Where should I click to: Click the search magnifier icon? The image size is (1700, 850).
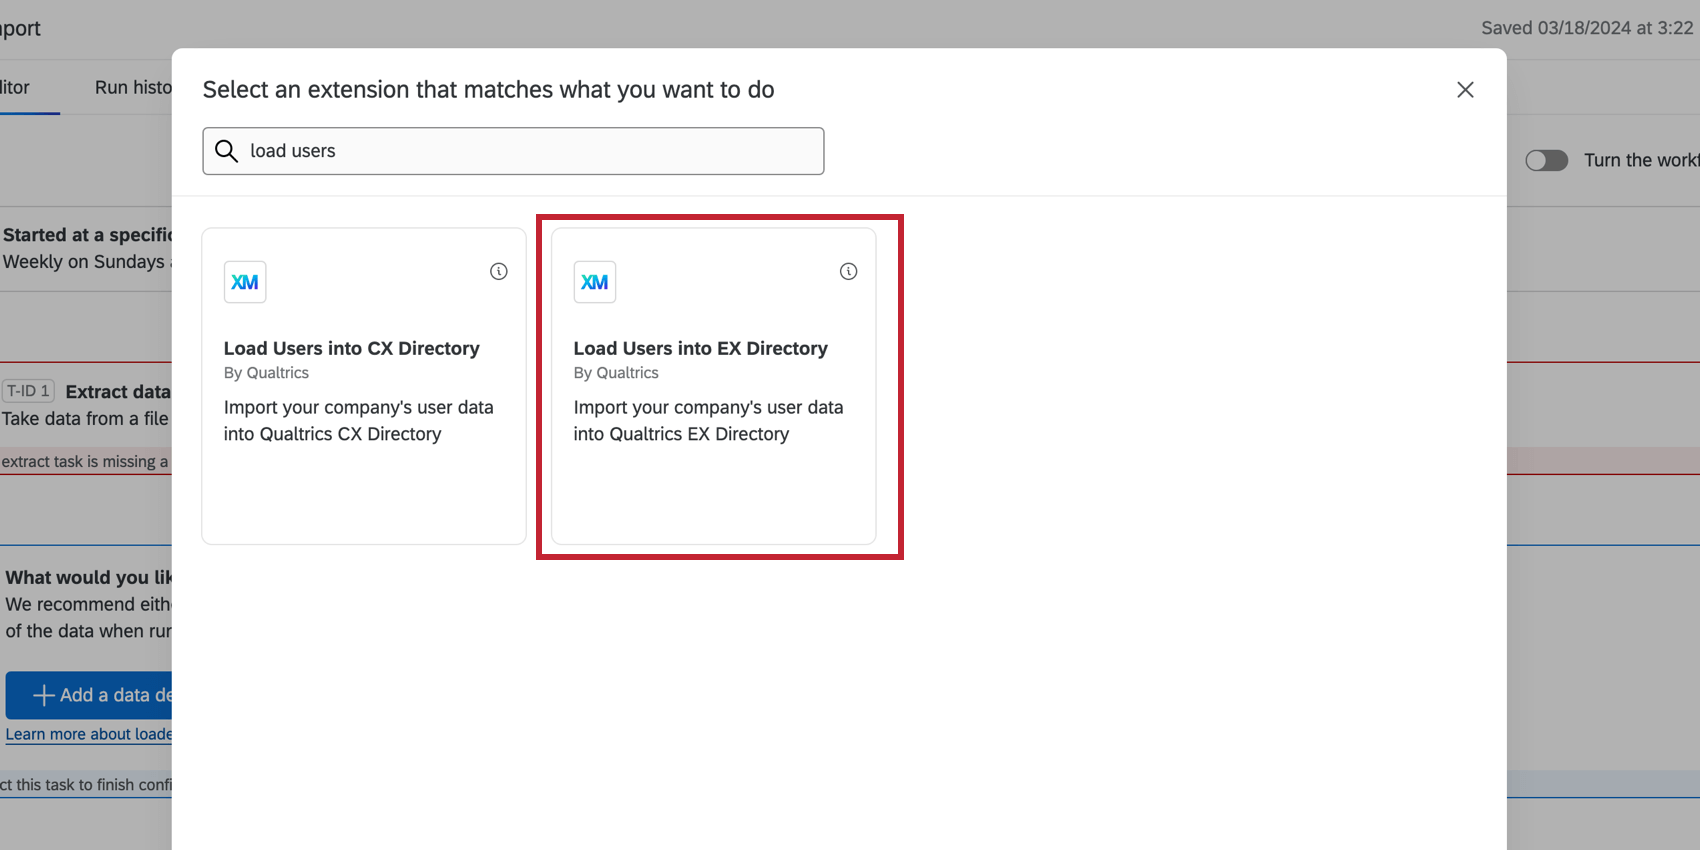point(227,151)
